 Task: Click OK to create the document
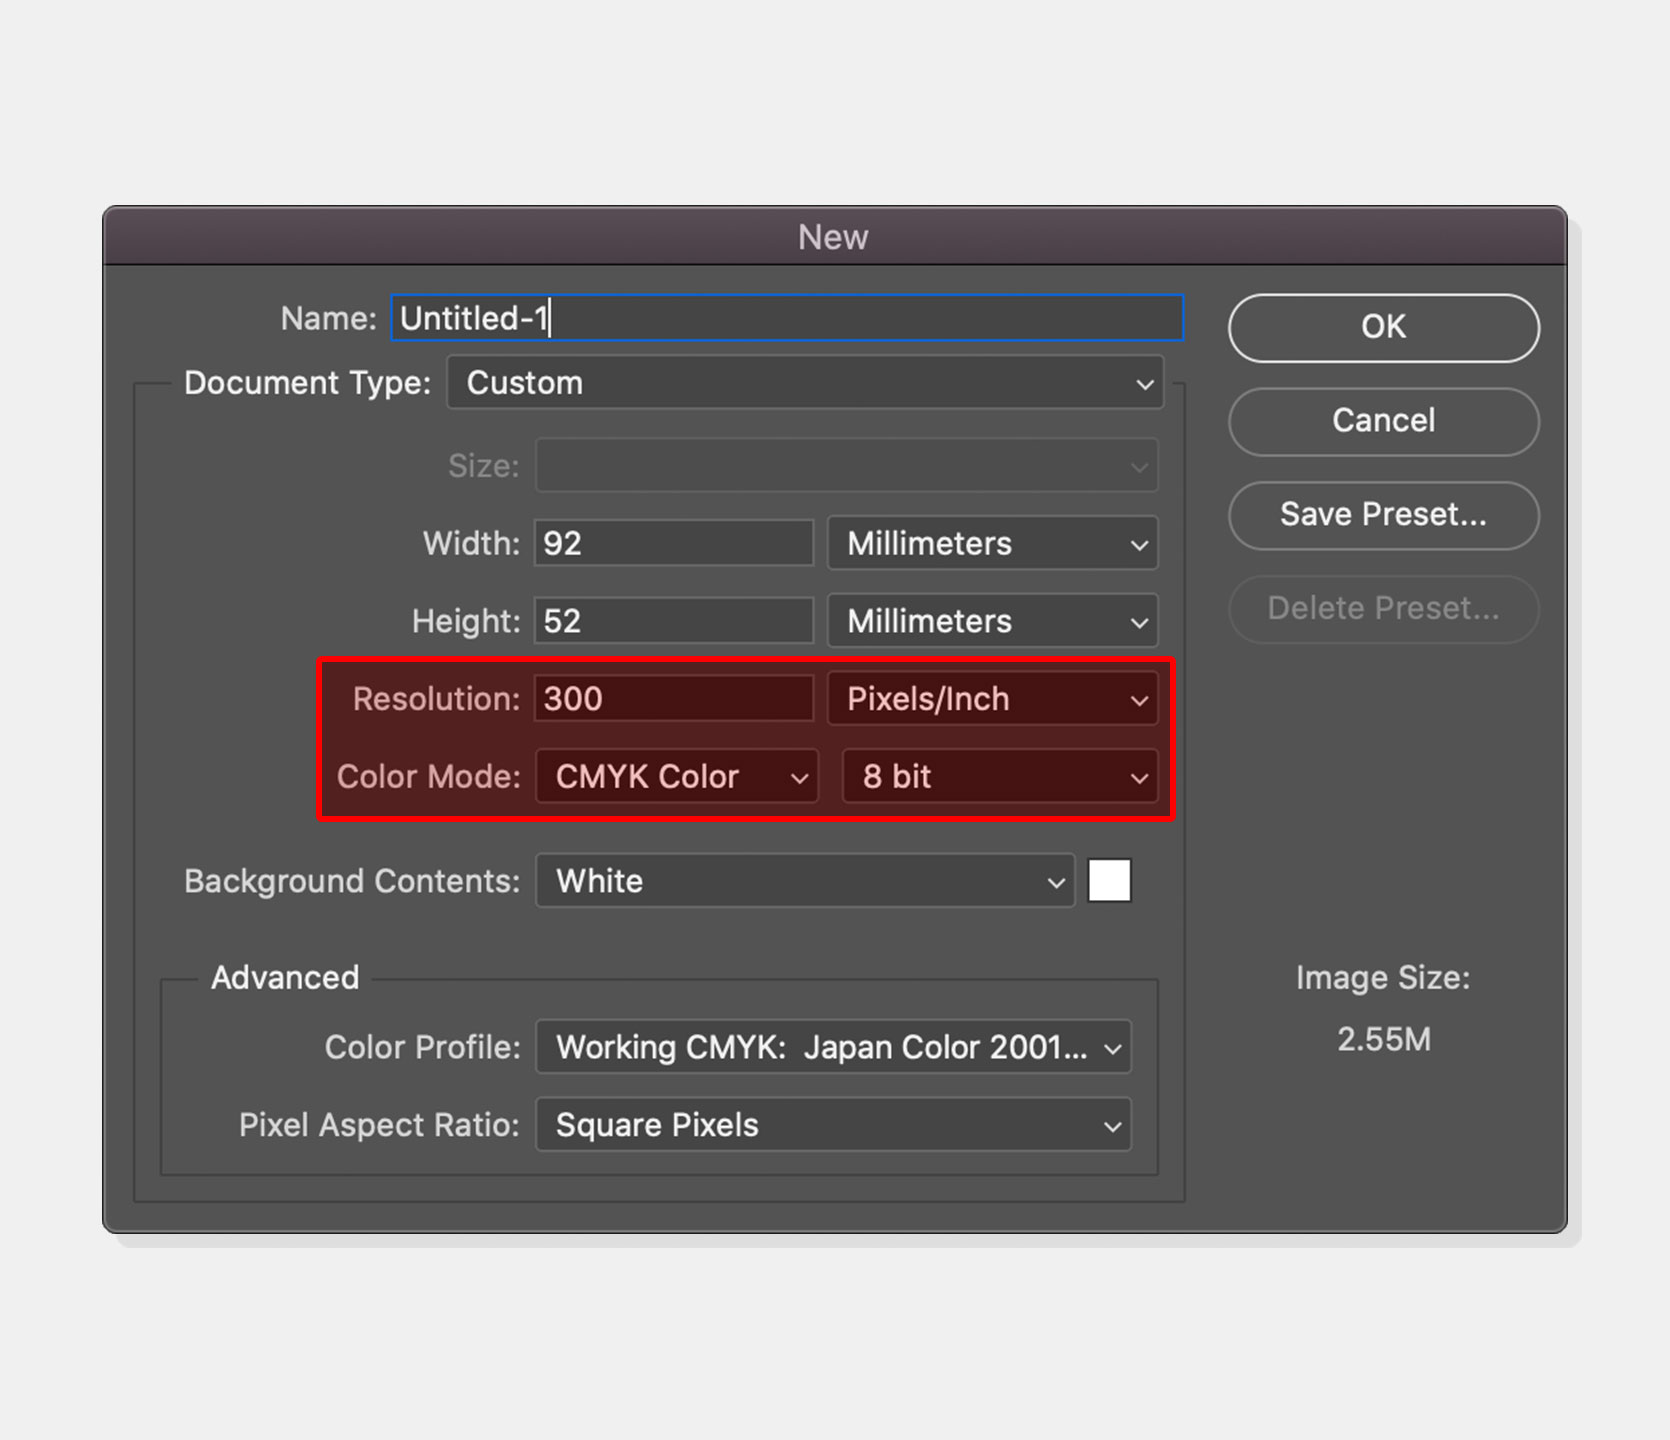pyautogui.click(x=1383, y=328)
